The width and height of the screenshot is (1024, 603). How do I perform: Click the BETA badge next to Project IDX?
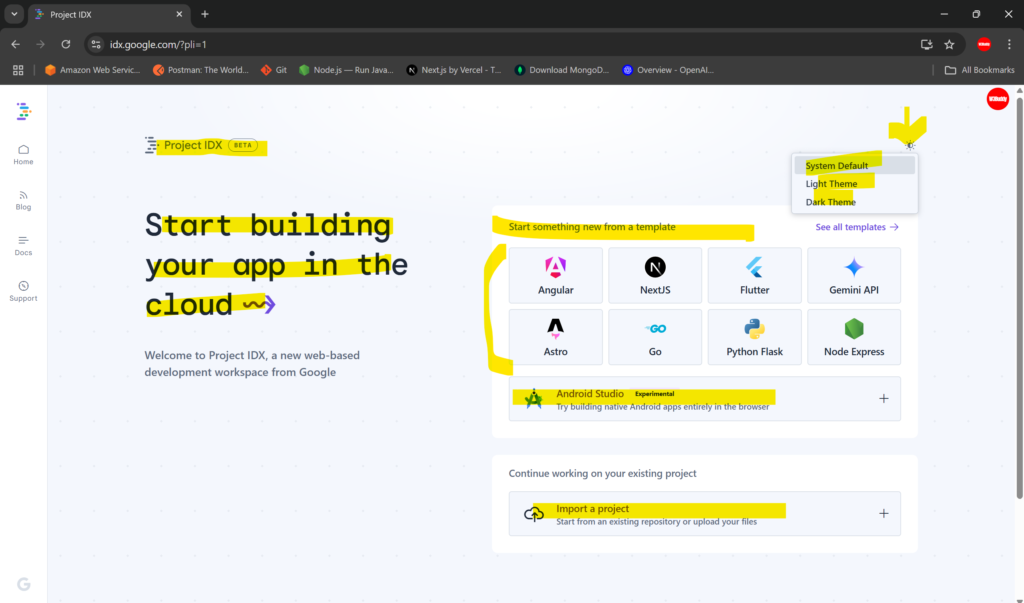coord(243,145)
